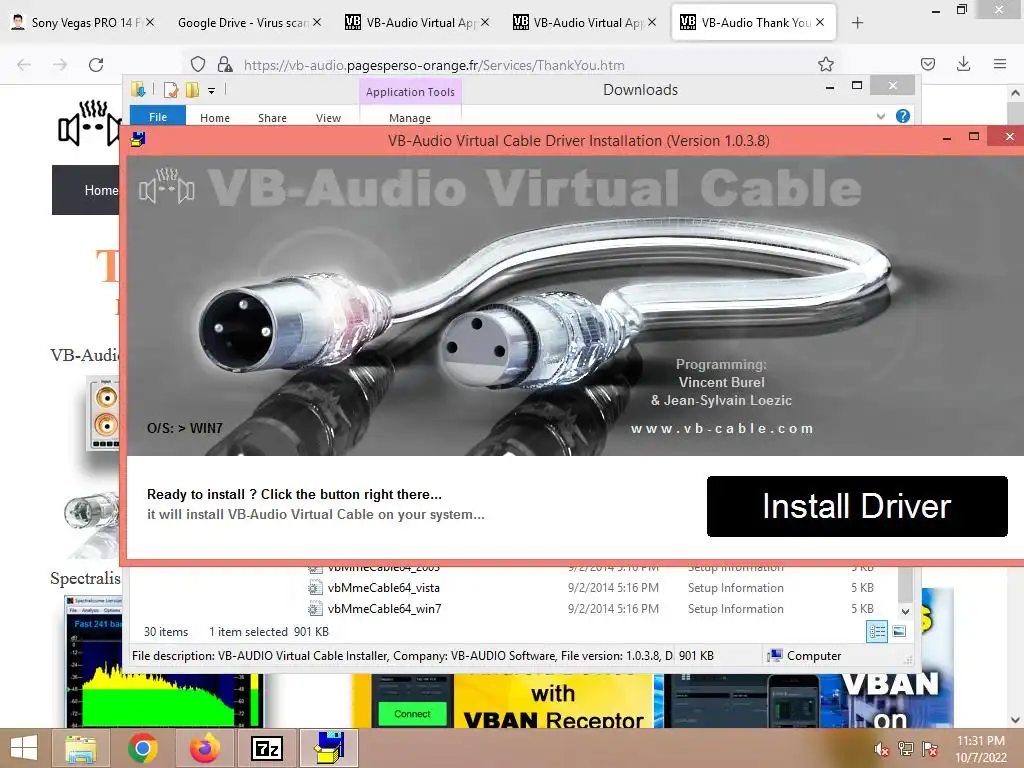1024x768 pixels.
Task: Click the network tray icon
Action: (x=906, y=748)
